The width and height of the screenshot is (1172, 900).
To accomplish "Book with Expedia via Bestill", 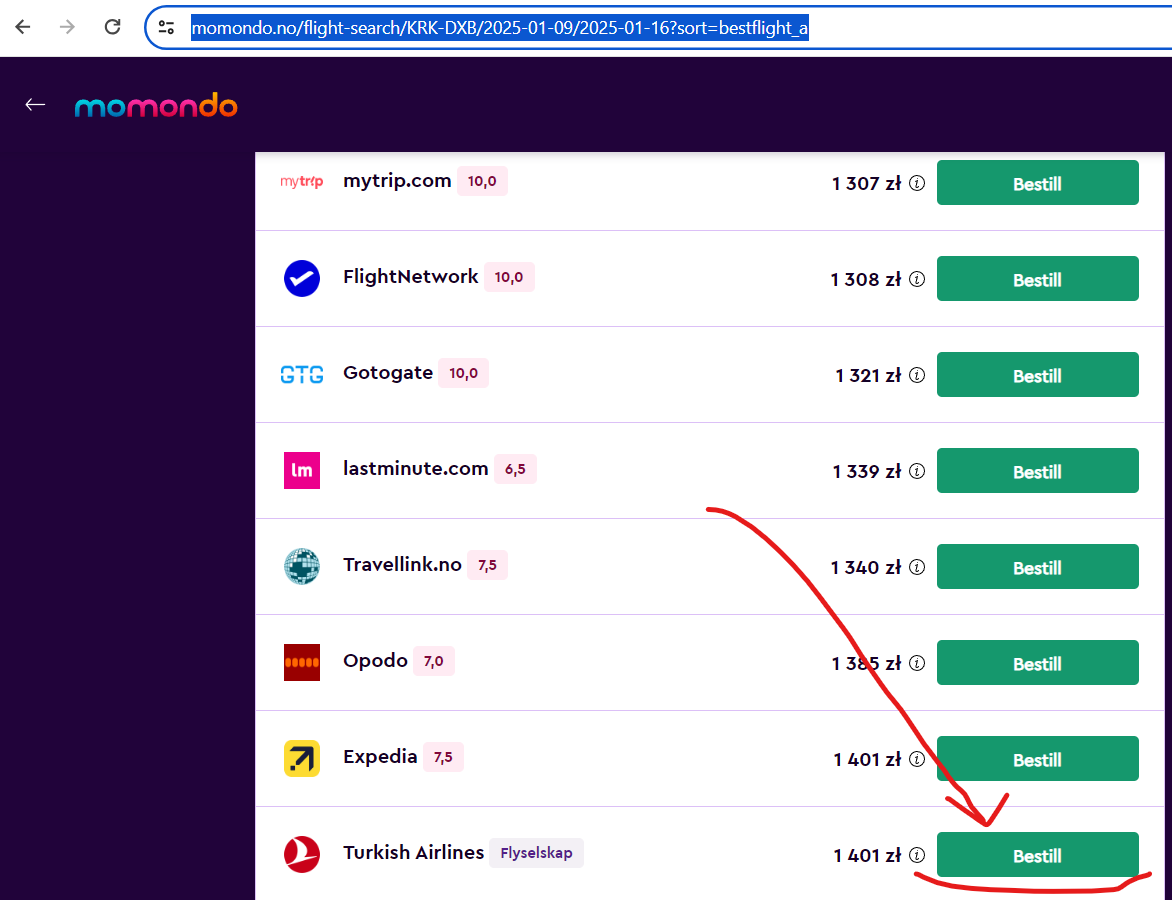I will click(1037, 759).
